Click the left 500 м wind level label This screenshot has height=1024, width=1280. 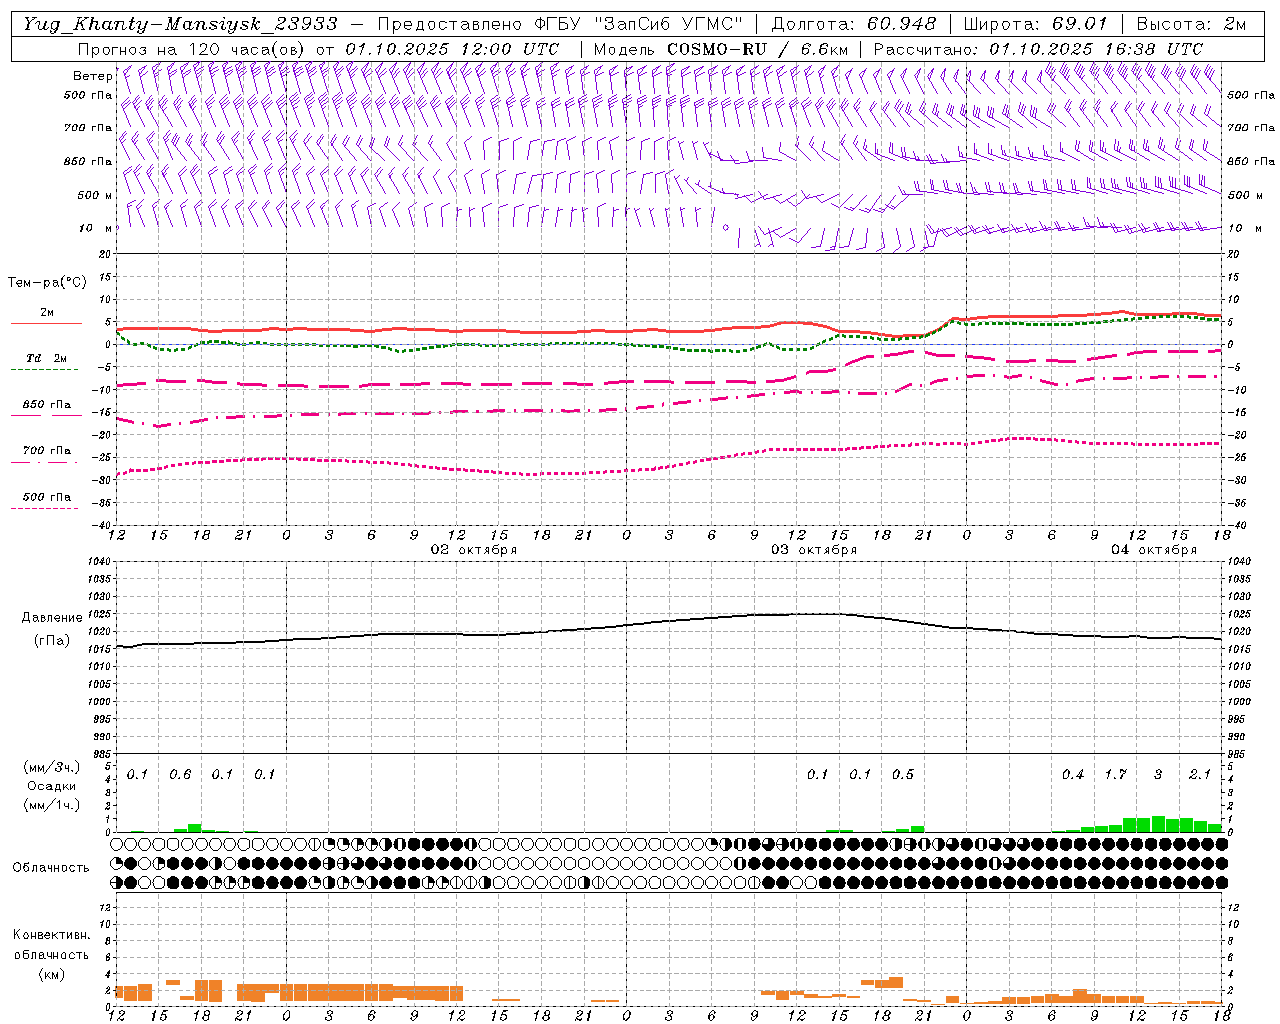[96, 195]
